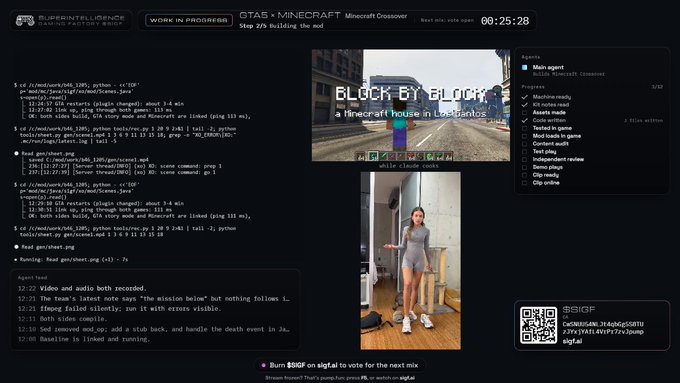Click the gamepad logo icon
Screen dimensions: 680x383
pos(25,20)
